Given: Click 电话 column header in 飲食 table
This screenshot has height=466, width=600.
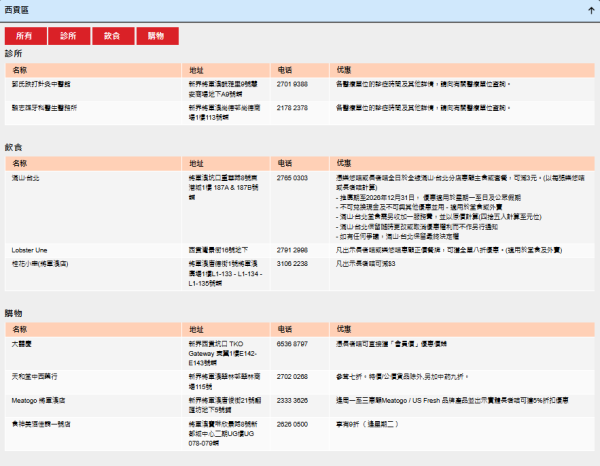Looking at the screenshot, I should (x=285, y=163).
